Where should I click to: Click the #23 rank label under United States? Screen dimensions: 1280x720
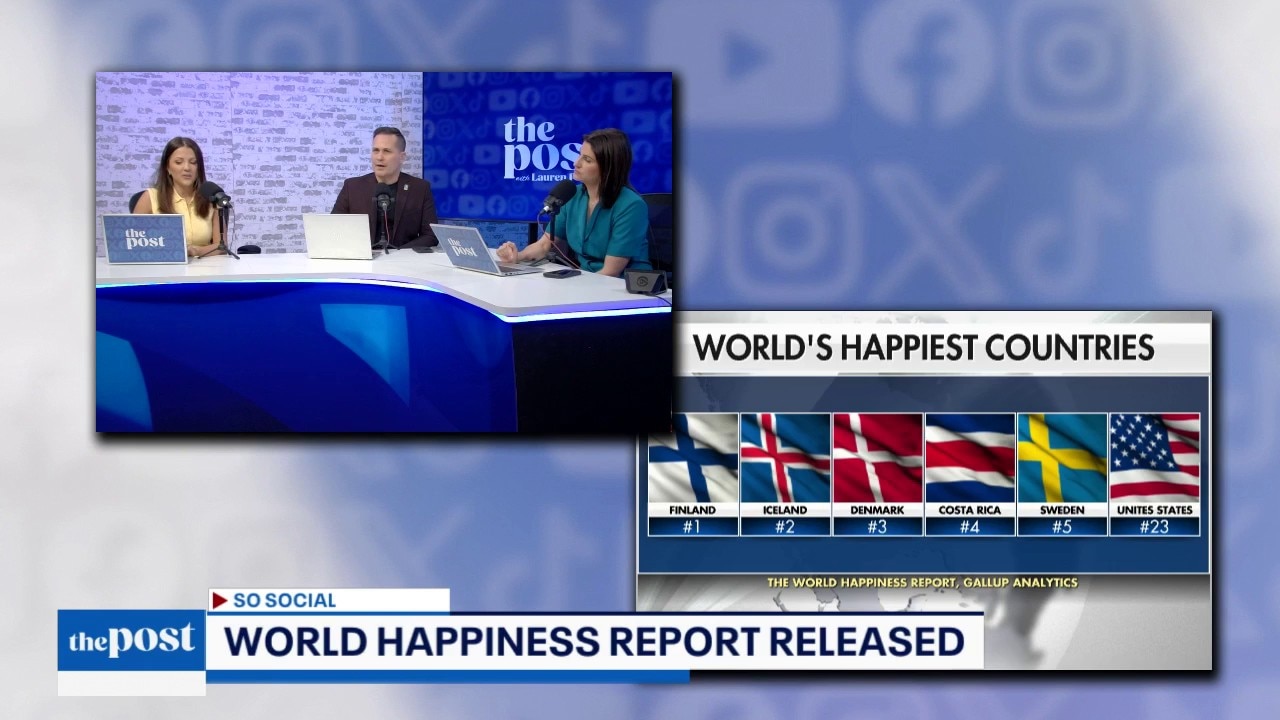point(1154,526)
